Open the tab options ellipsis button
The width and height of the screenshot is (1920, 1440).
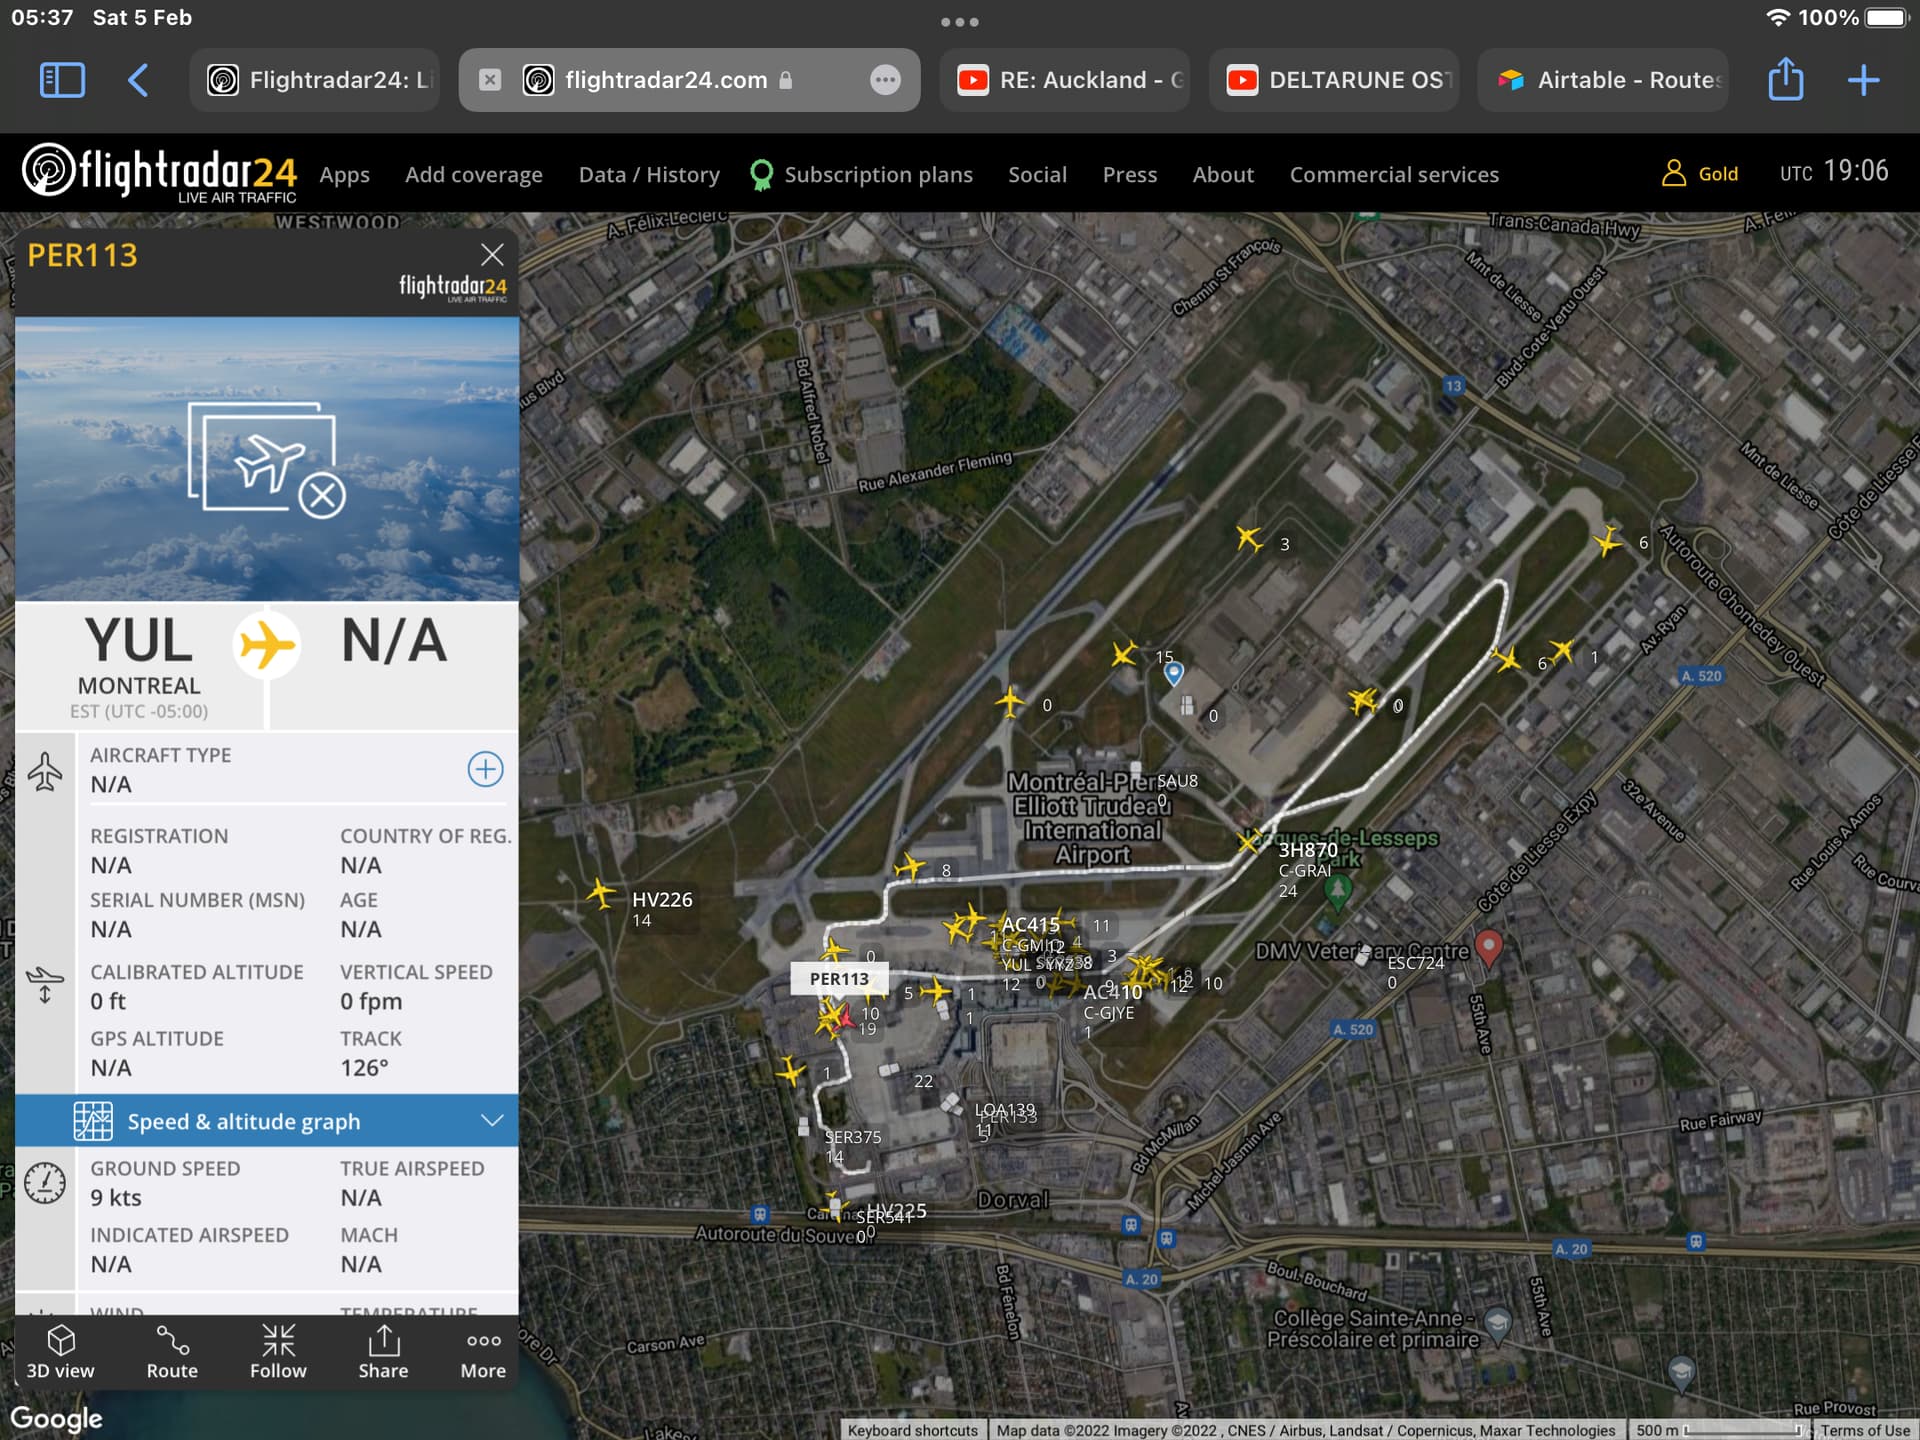[885, 80]
